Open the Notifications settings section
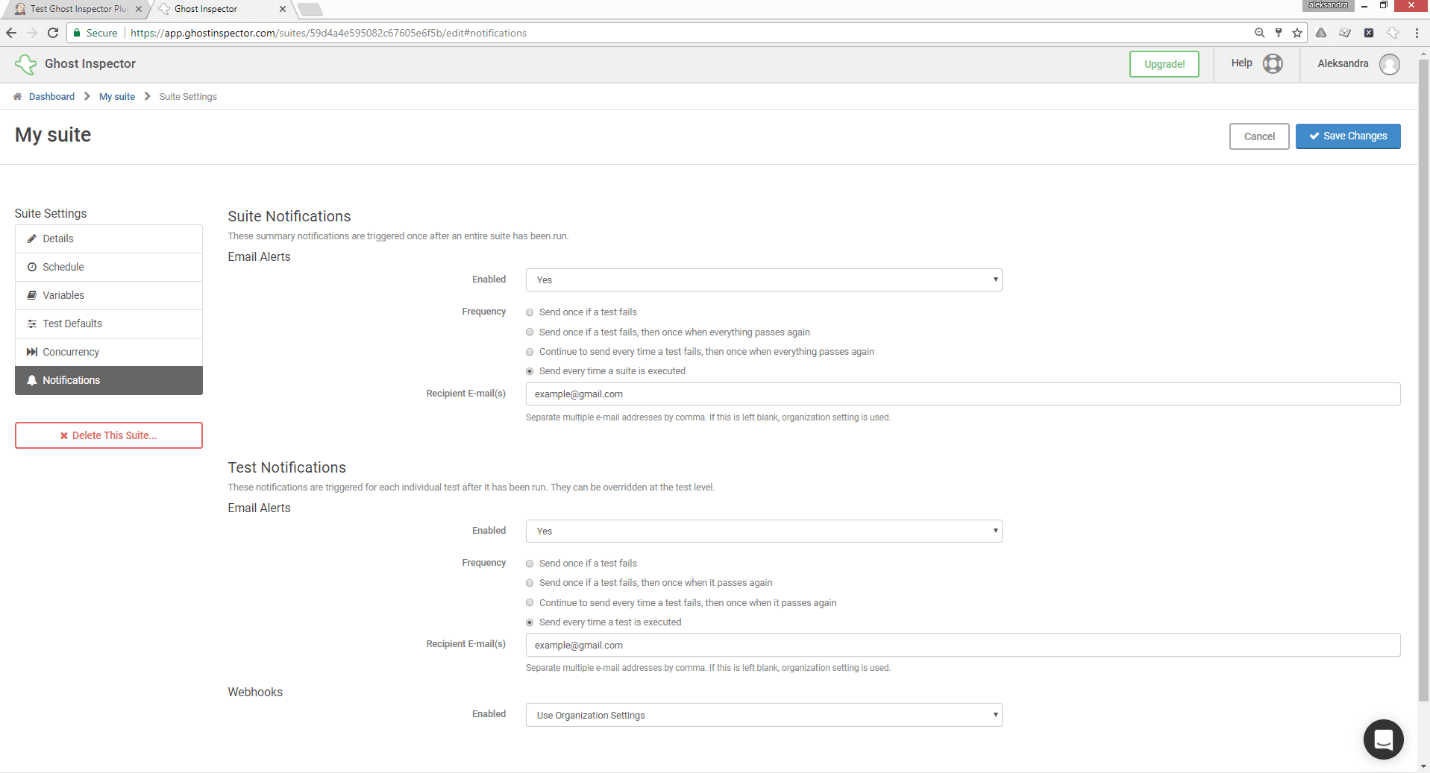This screenshot has height=773, width=1430. 109,380
